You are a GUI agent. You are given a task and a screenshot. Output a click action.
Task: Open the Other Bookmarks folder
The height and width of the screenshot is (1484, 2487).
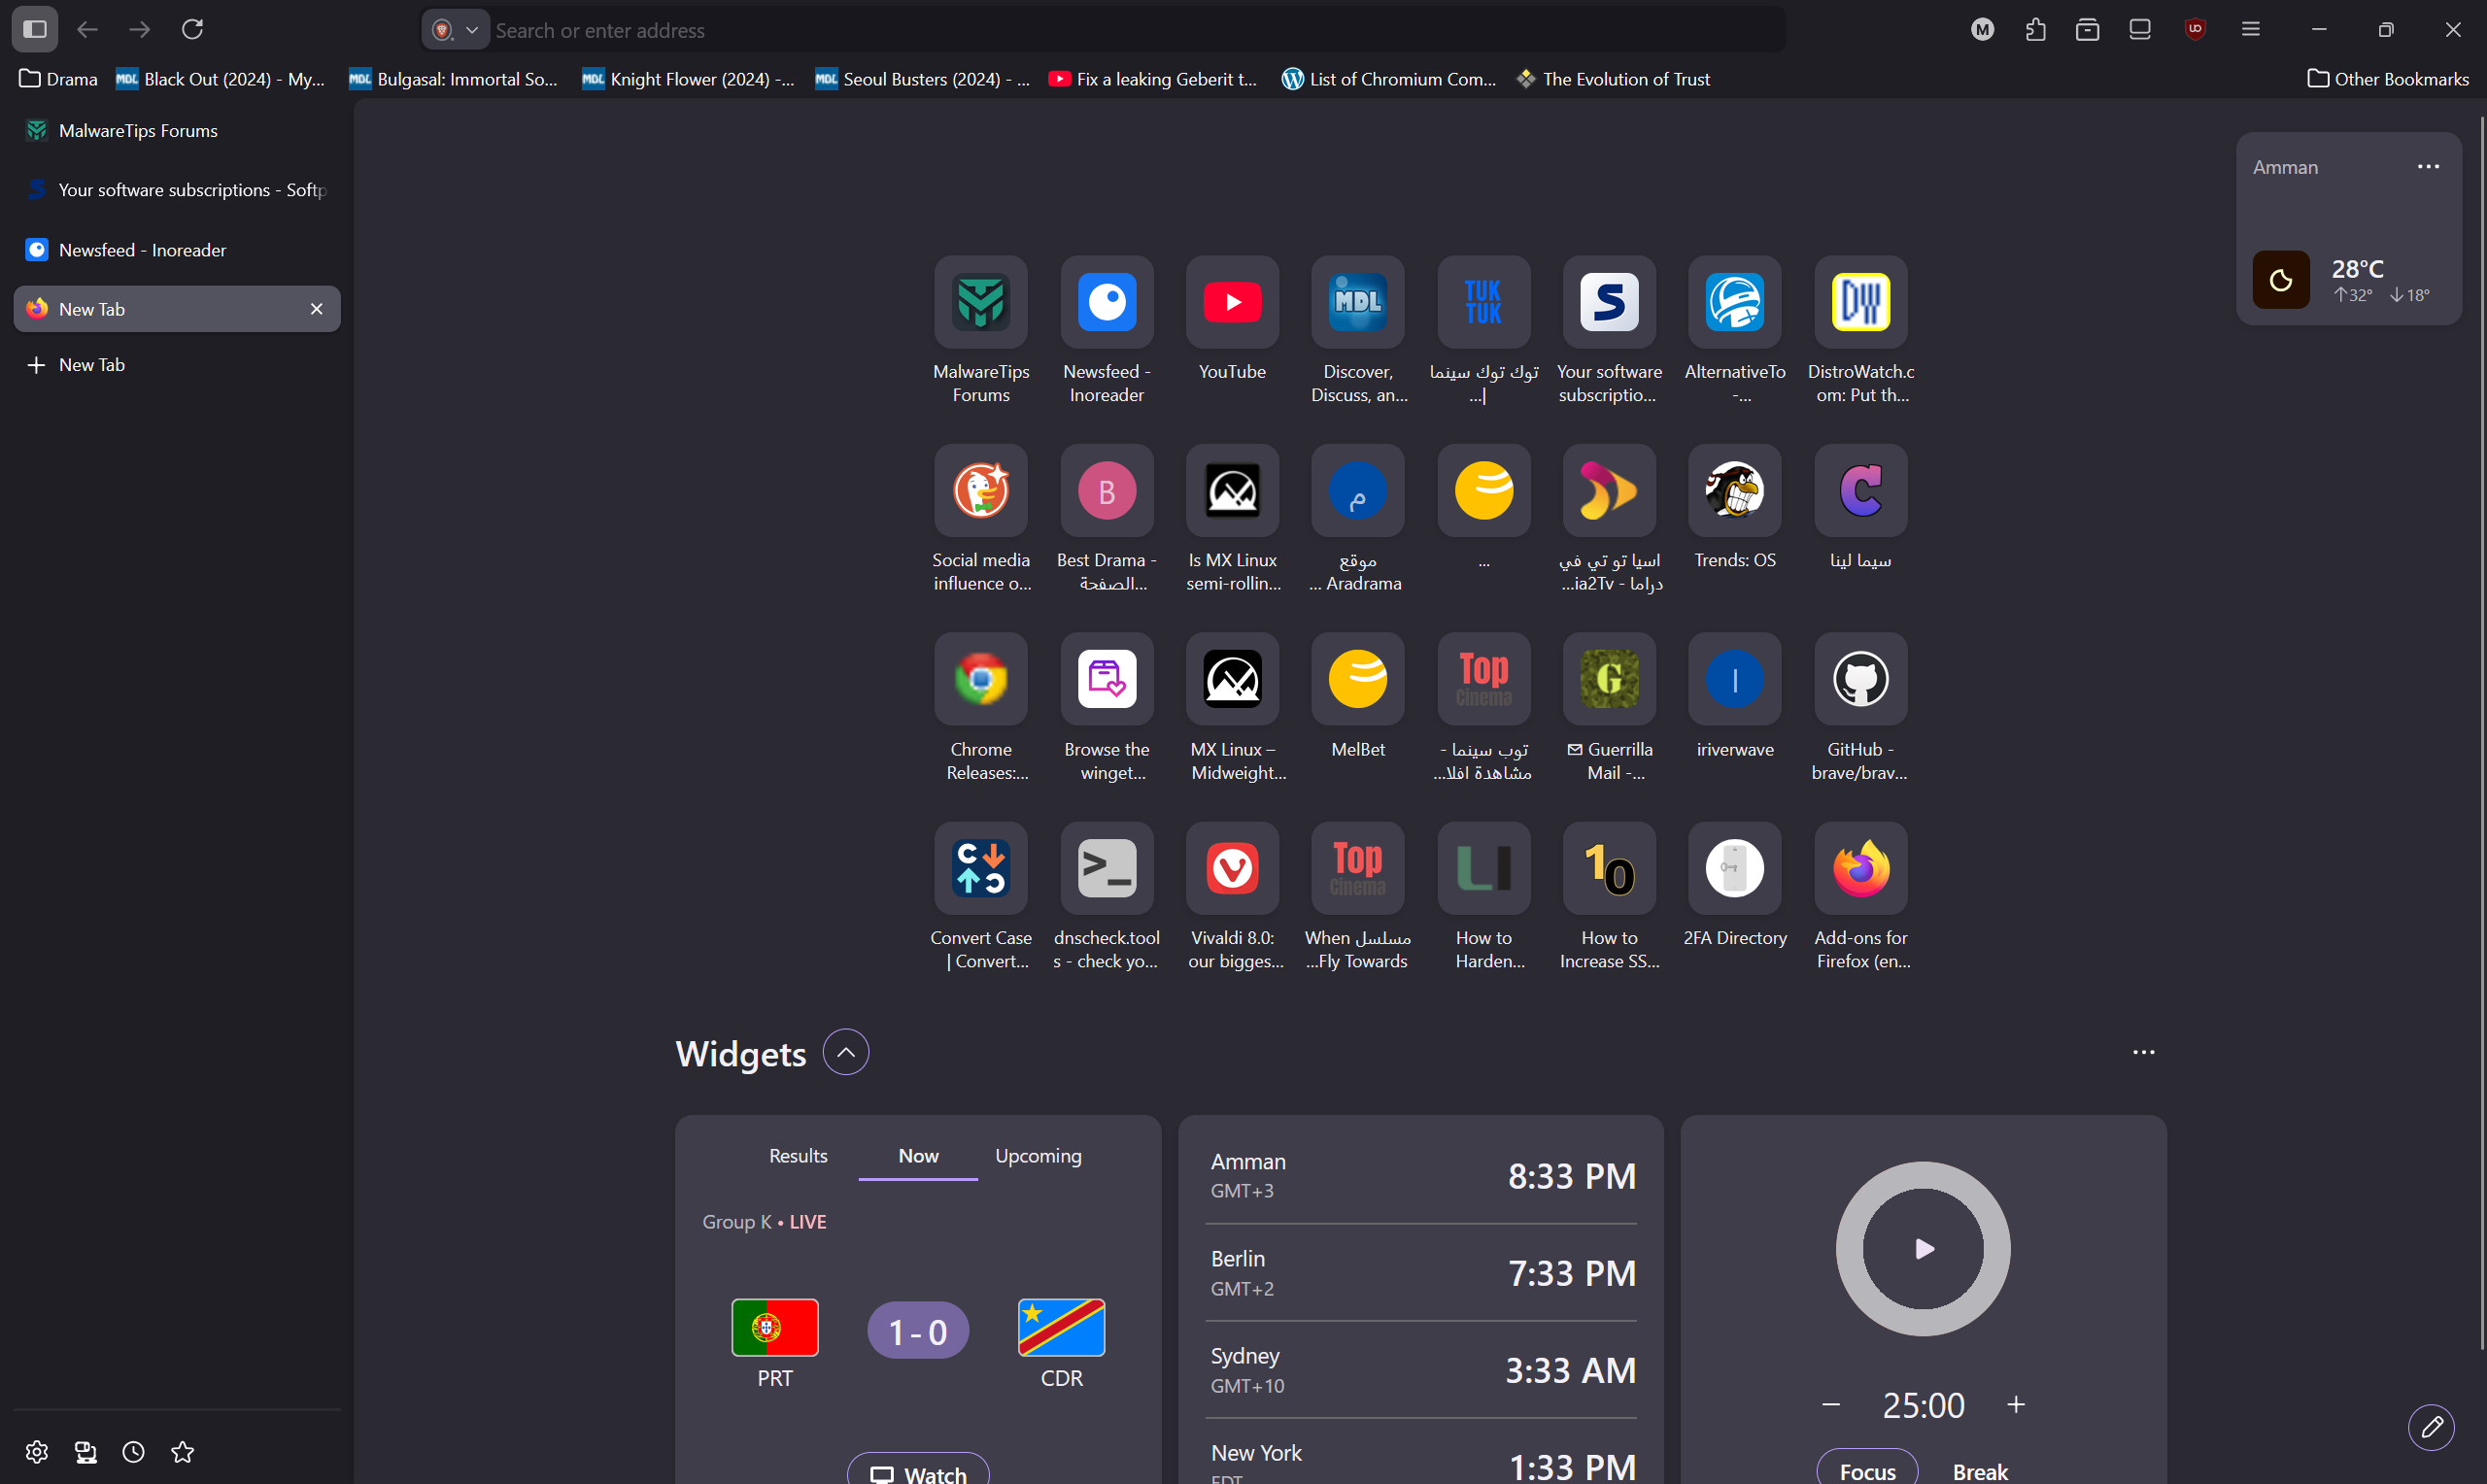coord(2388,79)
